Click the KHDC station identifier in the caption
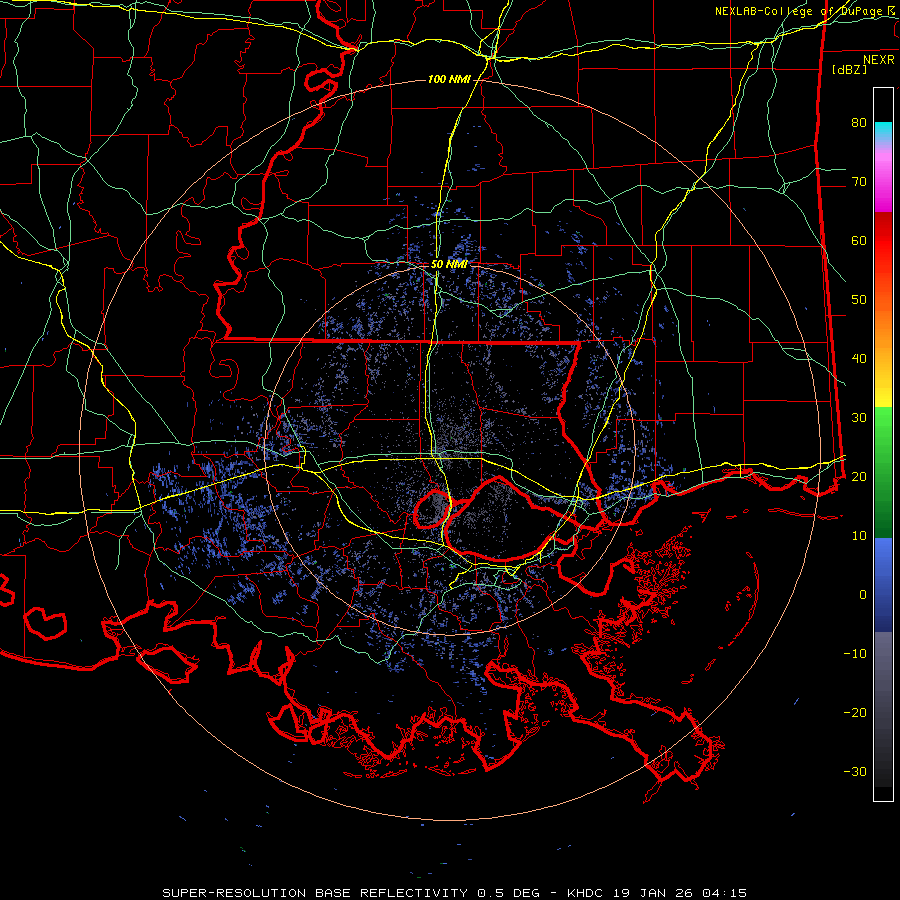 coord(585,893)
